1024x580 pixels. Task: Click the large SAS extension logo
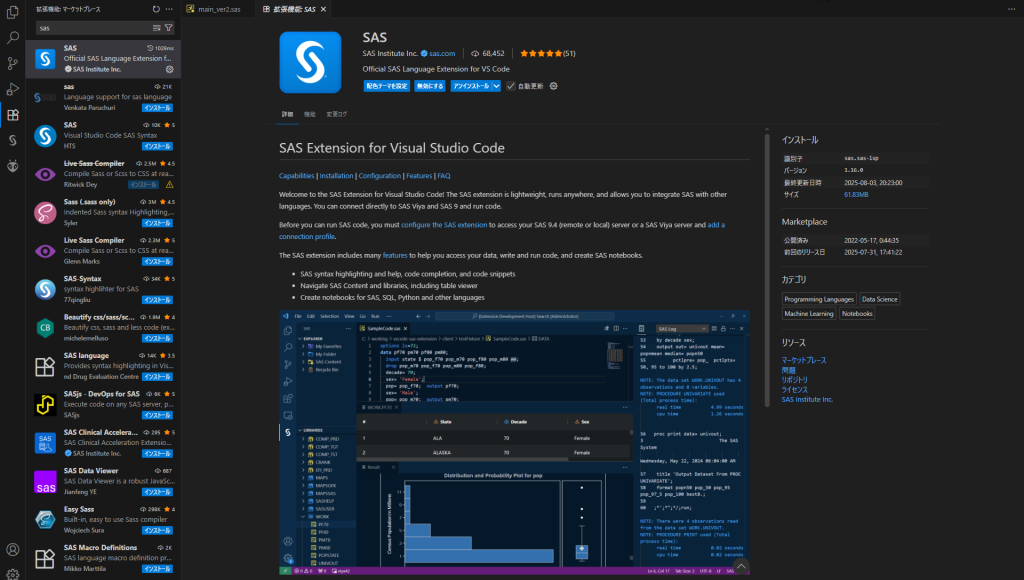(x=310, y=62)
